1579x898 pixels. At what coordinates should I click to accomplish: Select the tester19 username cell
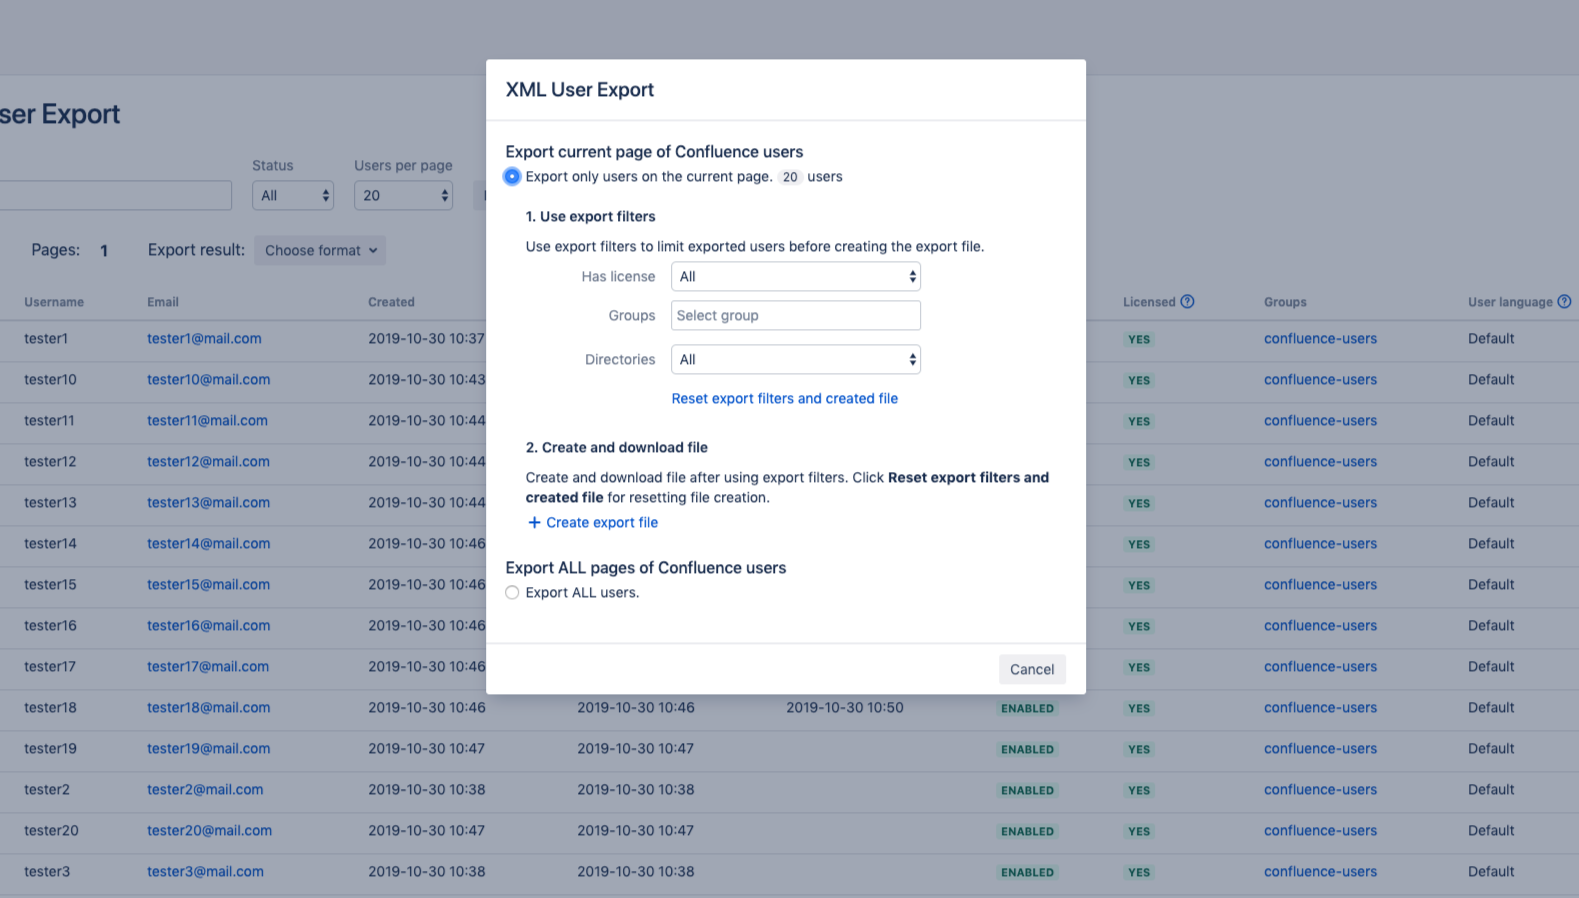pyautogui.click(x=50, y=748)
